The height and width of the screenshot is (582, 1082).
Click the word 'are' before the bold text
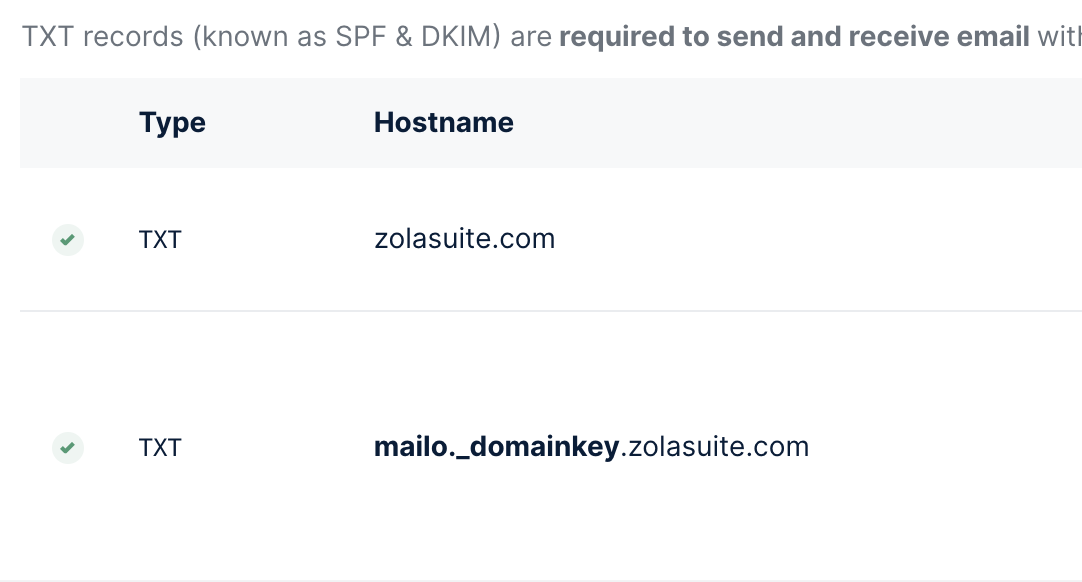point(531,37)
